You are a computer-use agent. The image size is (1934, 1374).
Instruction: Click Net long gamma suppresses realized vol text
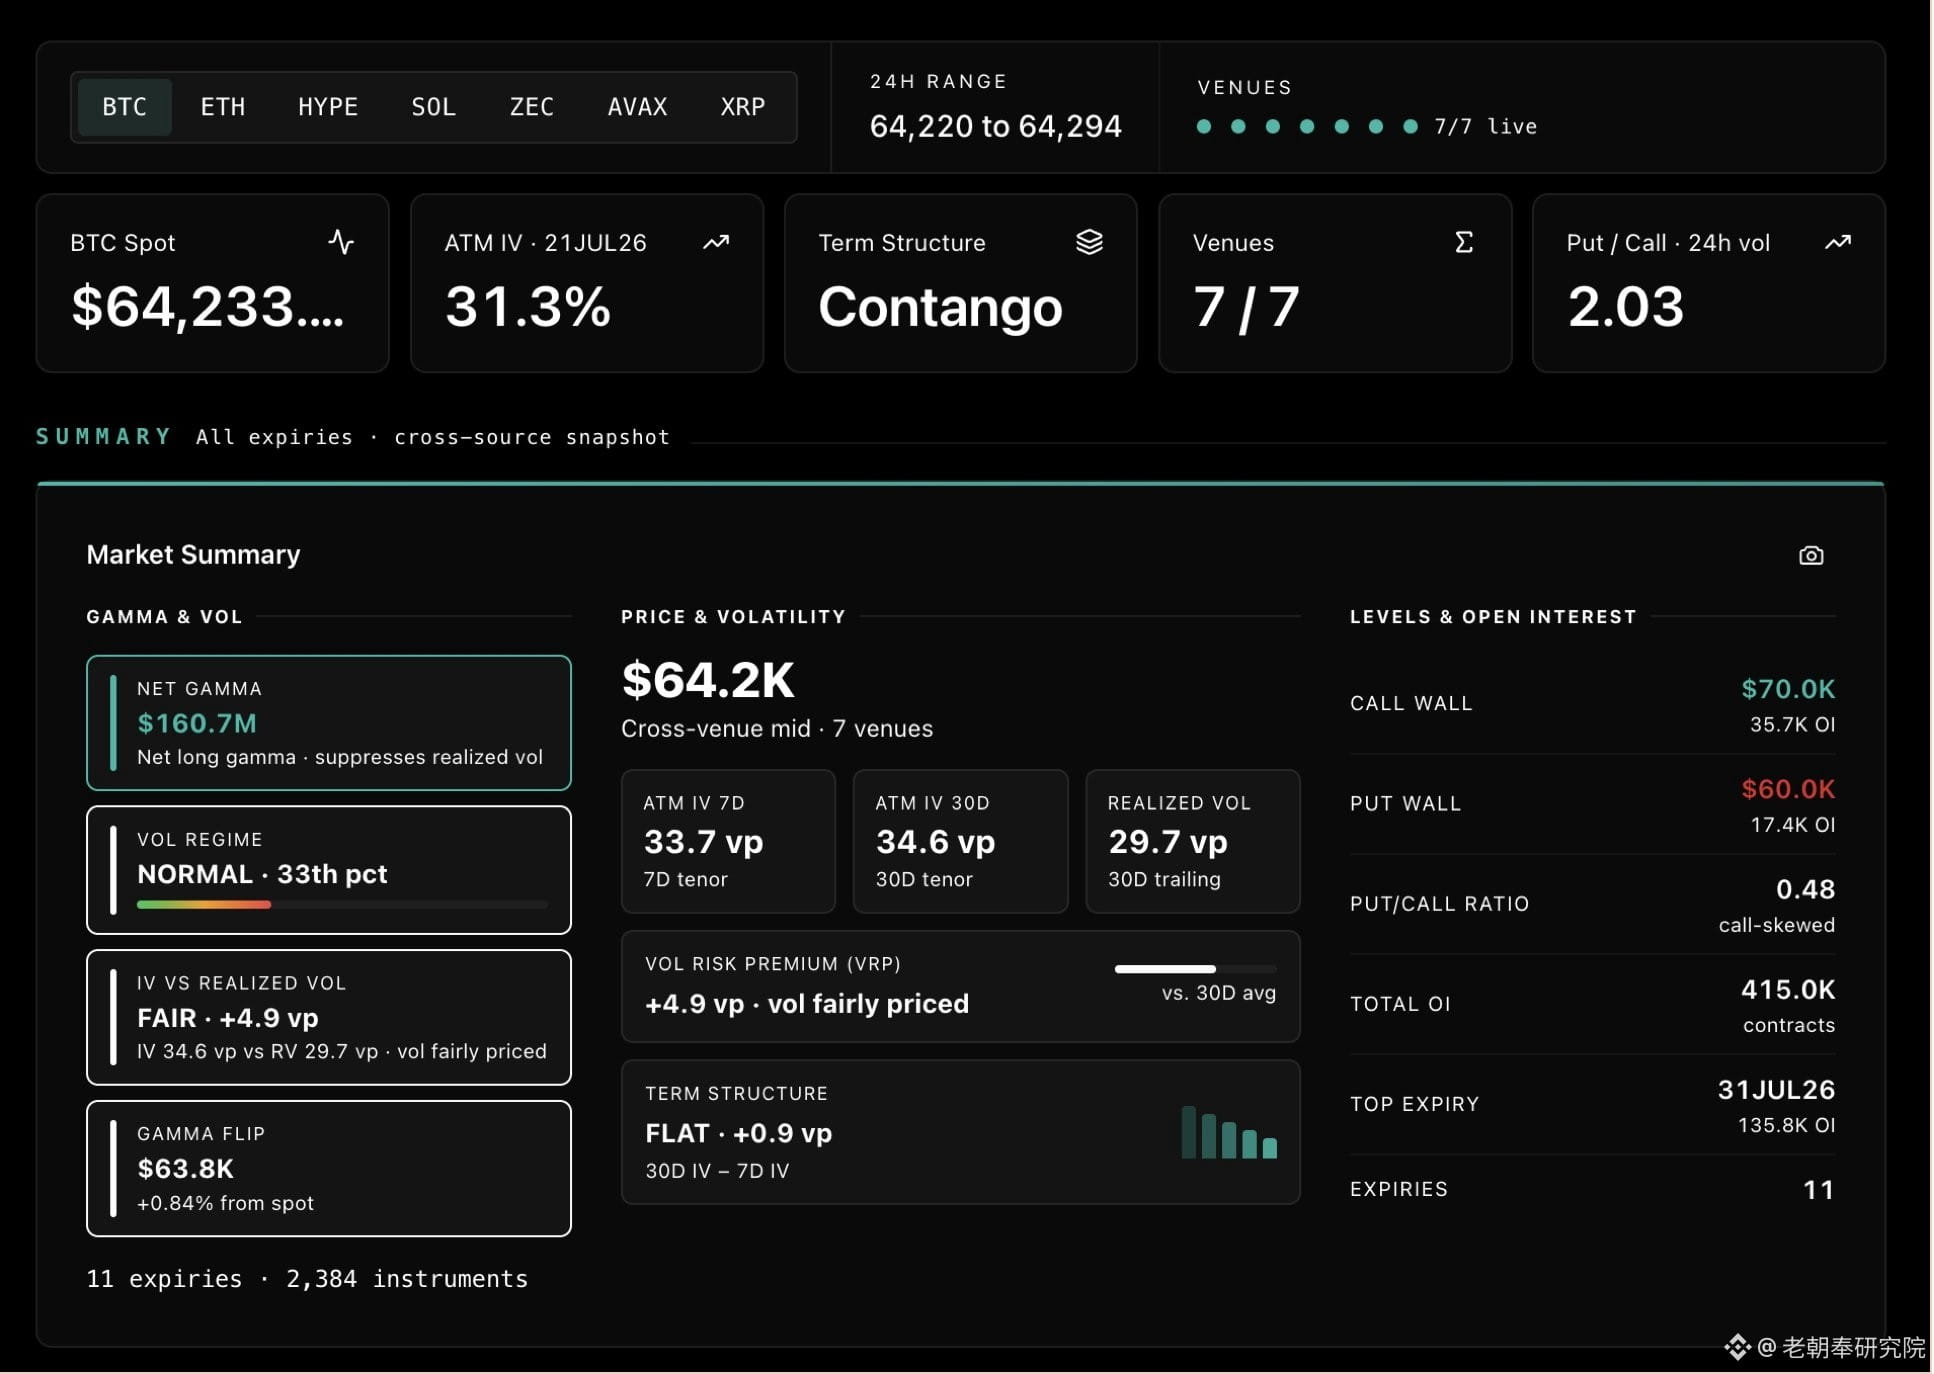(340, 757)
